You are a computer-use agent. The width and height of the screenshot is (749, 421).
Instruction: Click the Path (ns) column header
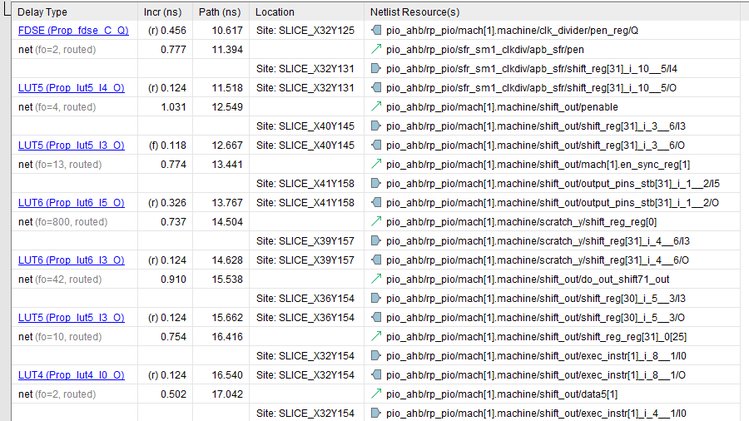tap(221, 12)
